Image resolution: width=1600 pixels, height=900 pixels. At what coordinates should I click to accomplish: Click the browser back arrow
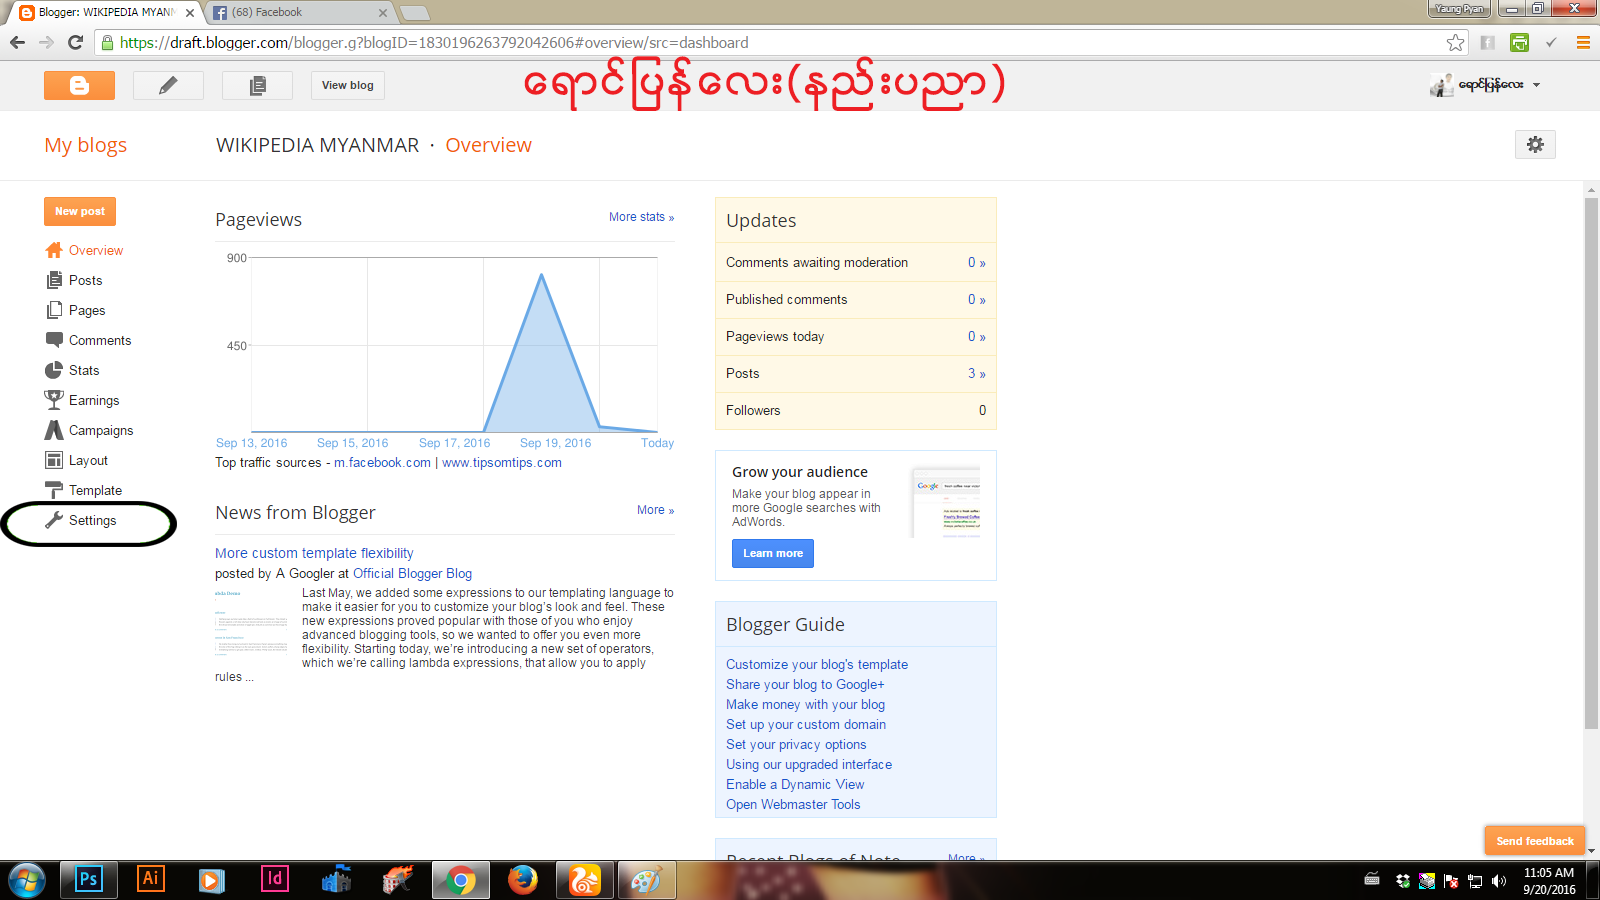[17, 42]
